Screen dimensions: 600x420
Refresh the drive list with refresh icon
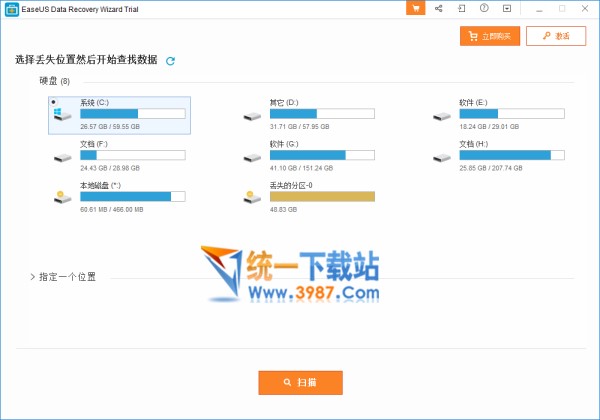[170, 61]
